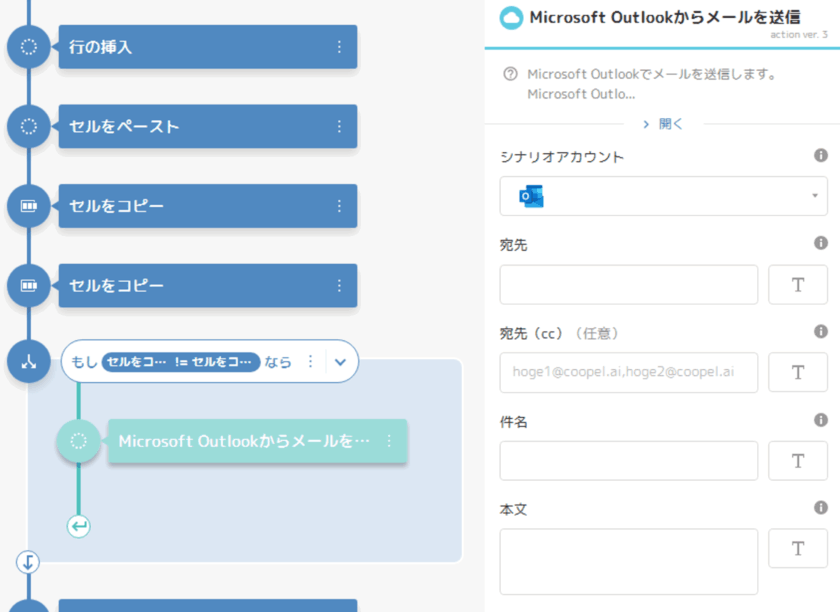
Task: Click the Outlook step's teal circle icon
Action: pos(79,441)
